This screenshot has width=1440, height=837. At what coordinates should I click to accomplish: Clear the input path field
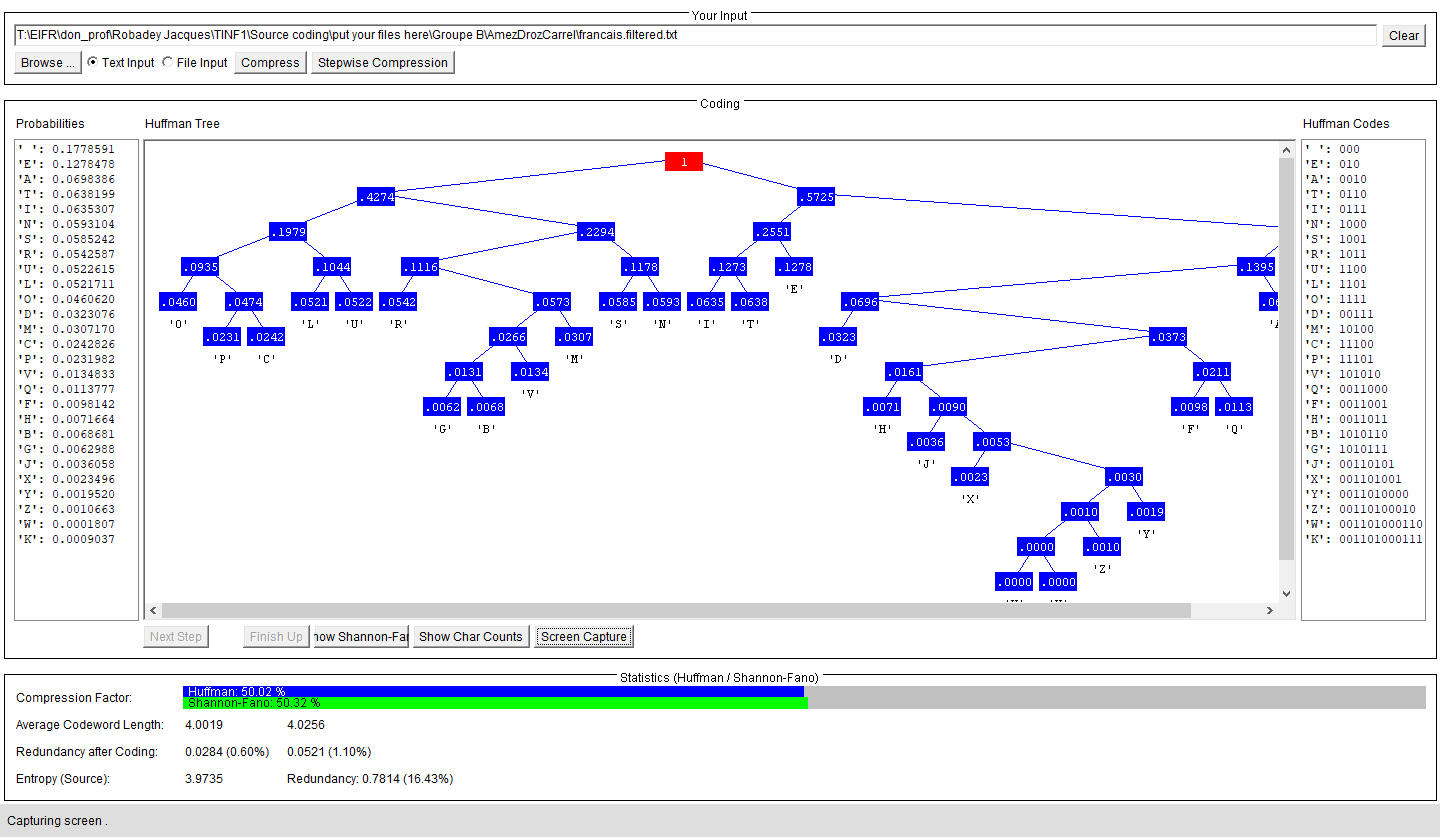point(1403,36)
